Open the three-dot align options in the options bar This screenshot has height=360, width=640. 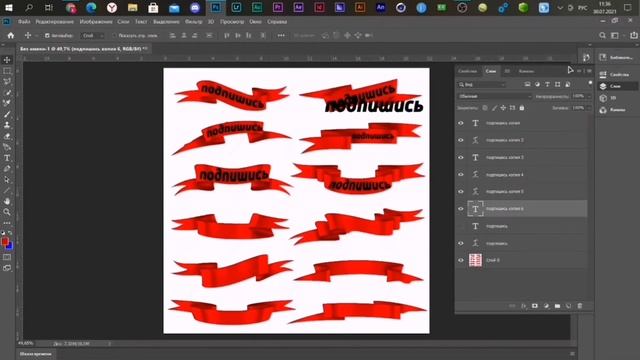281,36
